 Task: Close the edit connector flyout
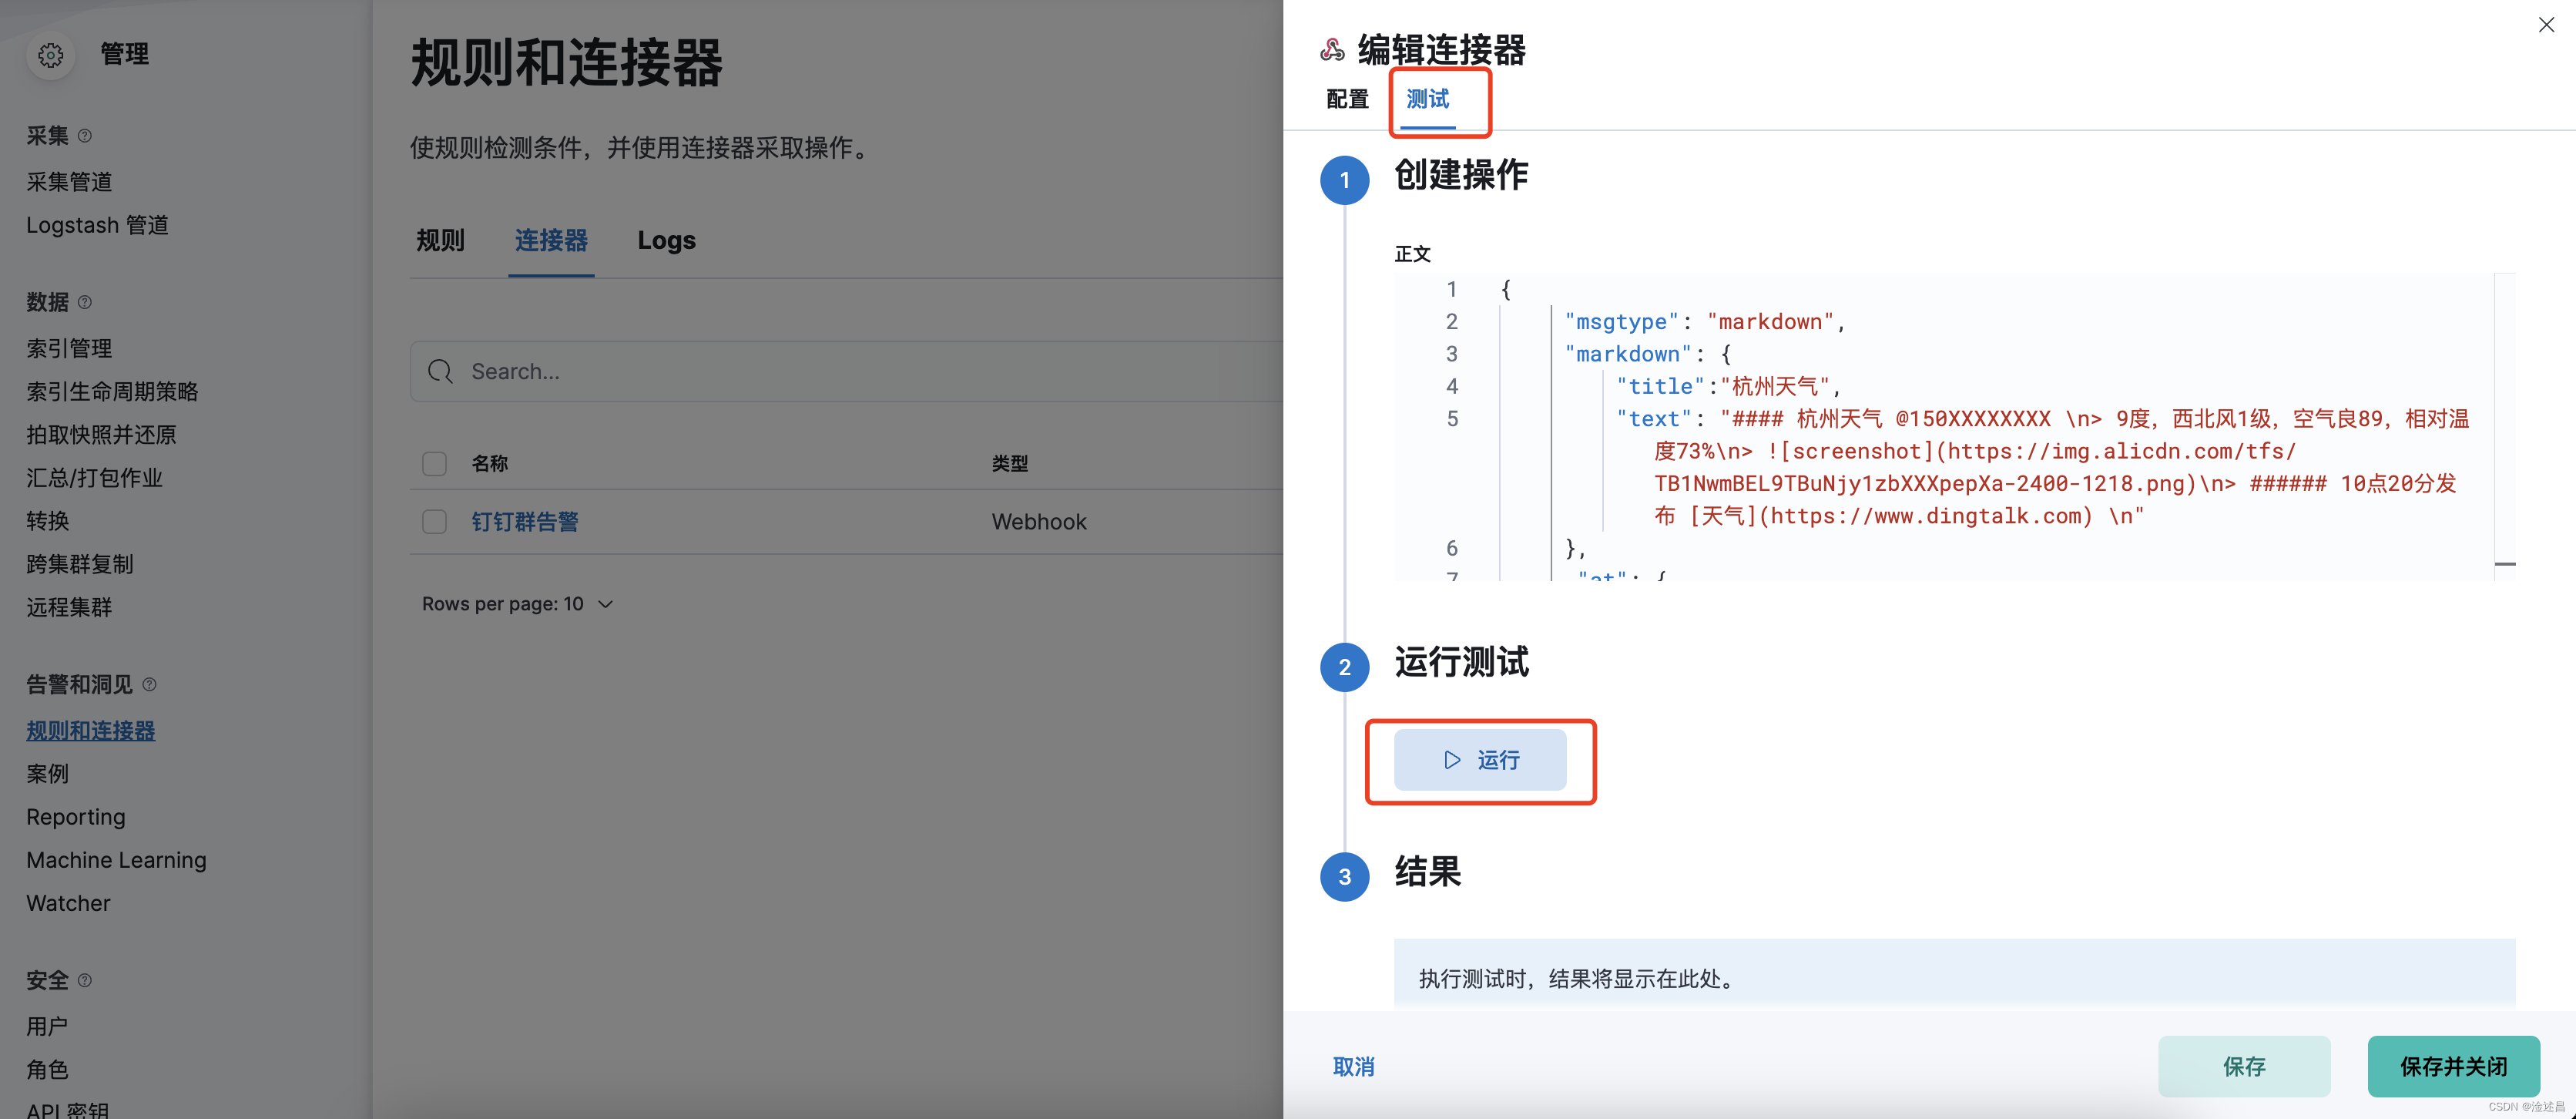click(x=2545, y=25)
